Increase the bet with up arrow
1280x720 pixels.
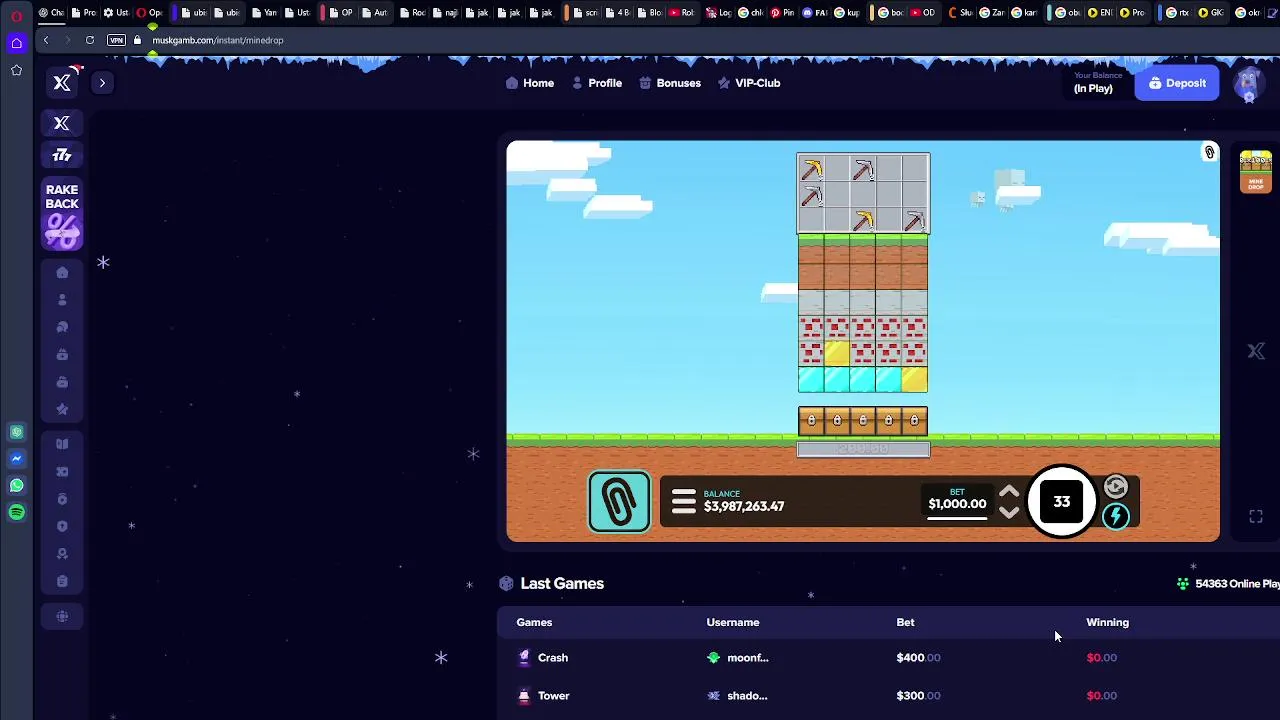click(x=1009, y=492)
